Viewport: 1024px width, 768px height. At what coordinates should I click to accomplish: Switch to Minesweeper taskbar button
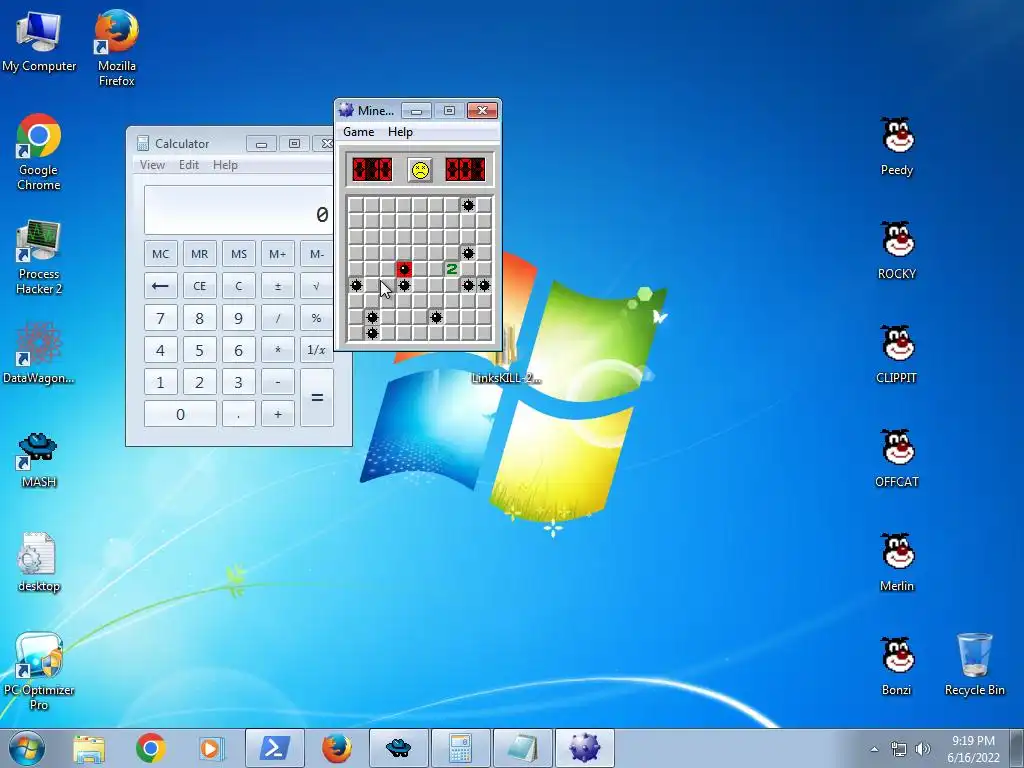584,748
